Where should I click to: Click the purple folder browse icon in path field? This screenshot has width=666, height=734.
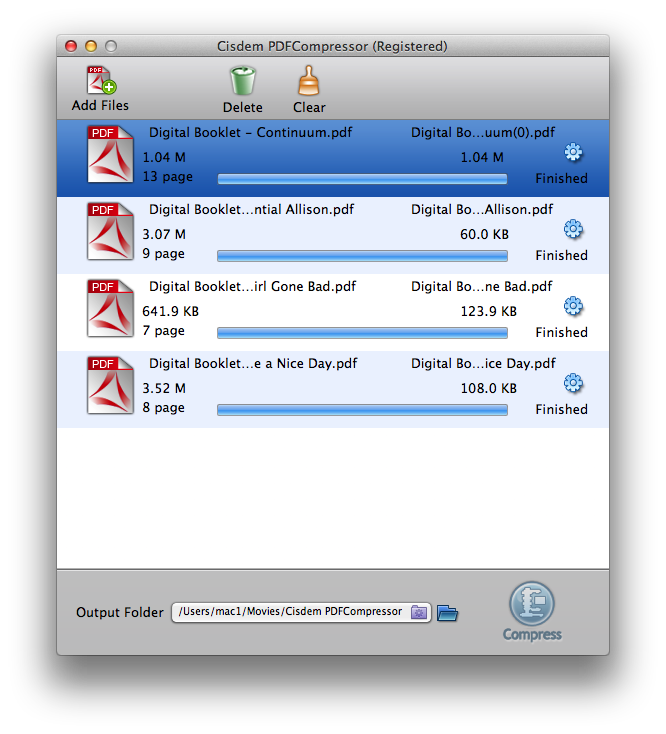coord(419,612)
